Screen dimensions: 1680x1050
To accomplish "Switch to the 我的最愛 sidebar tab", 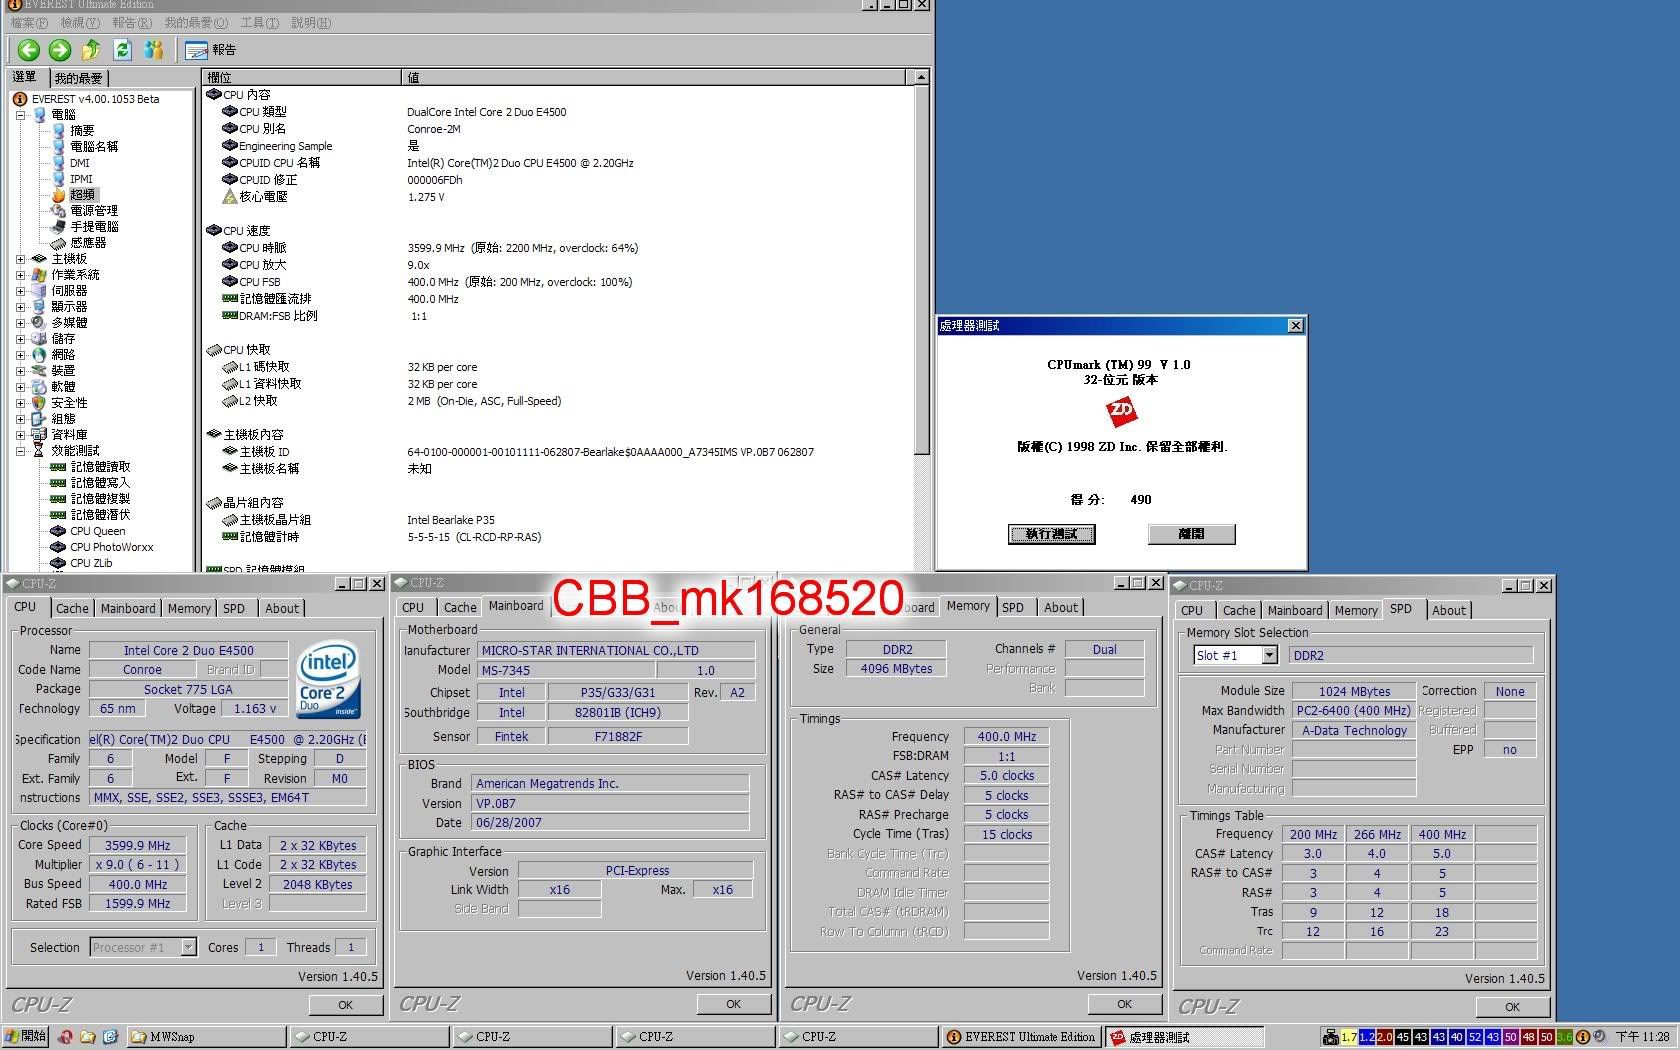I will pos(78,78).
